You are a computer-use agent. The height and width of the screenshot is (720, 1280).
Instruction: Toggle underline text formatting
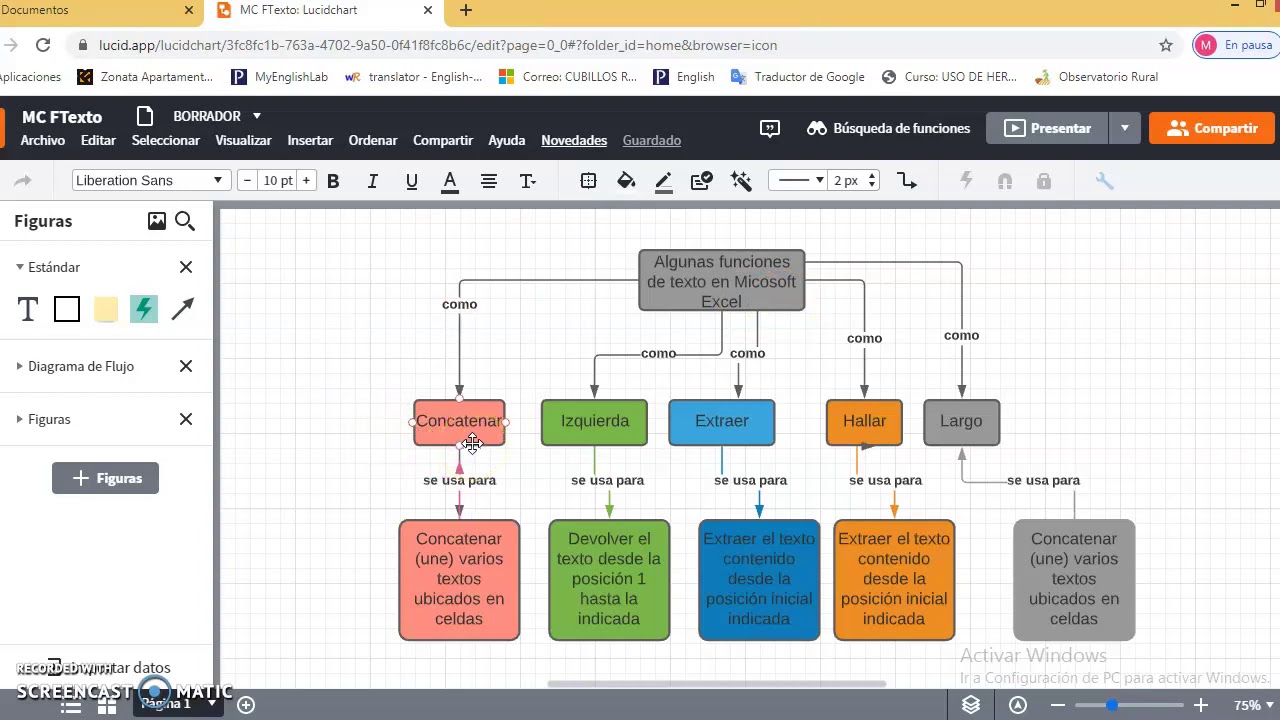(411, 181)
